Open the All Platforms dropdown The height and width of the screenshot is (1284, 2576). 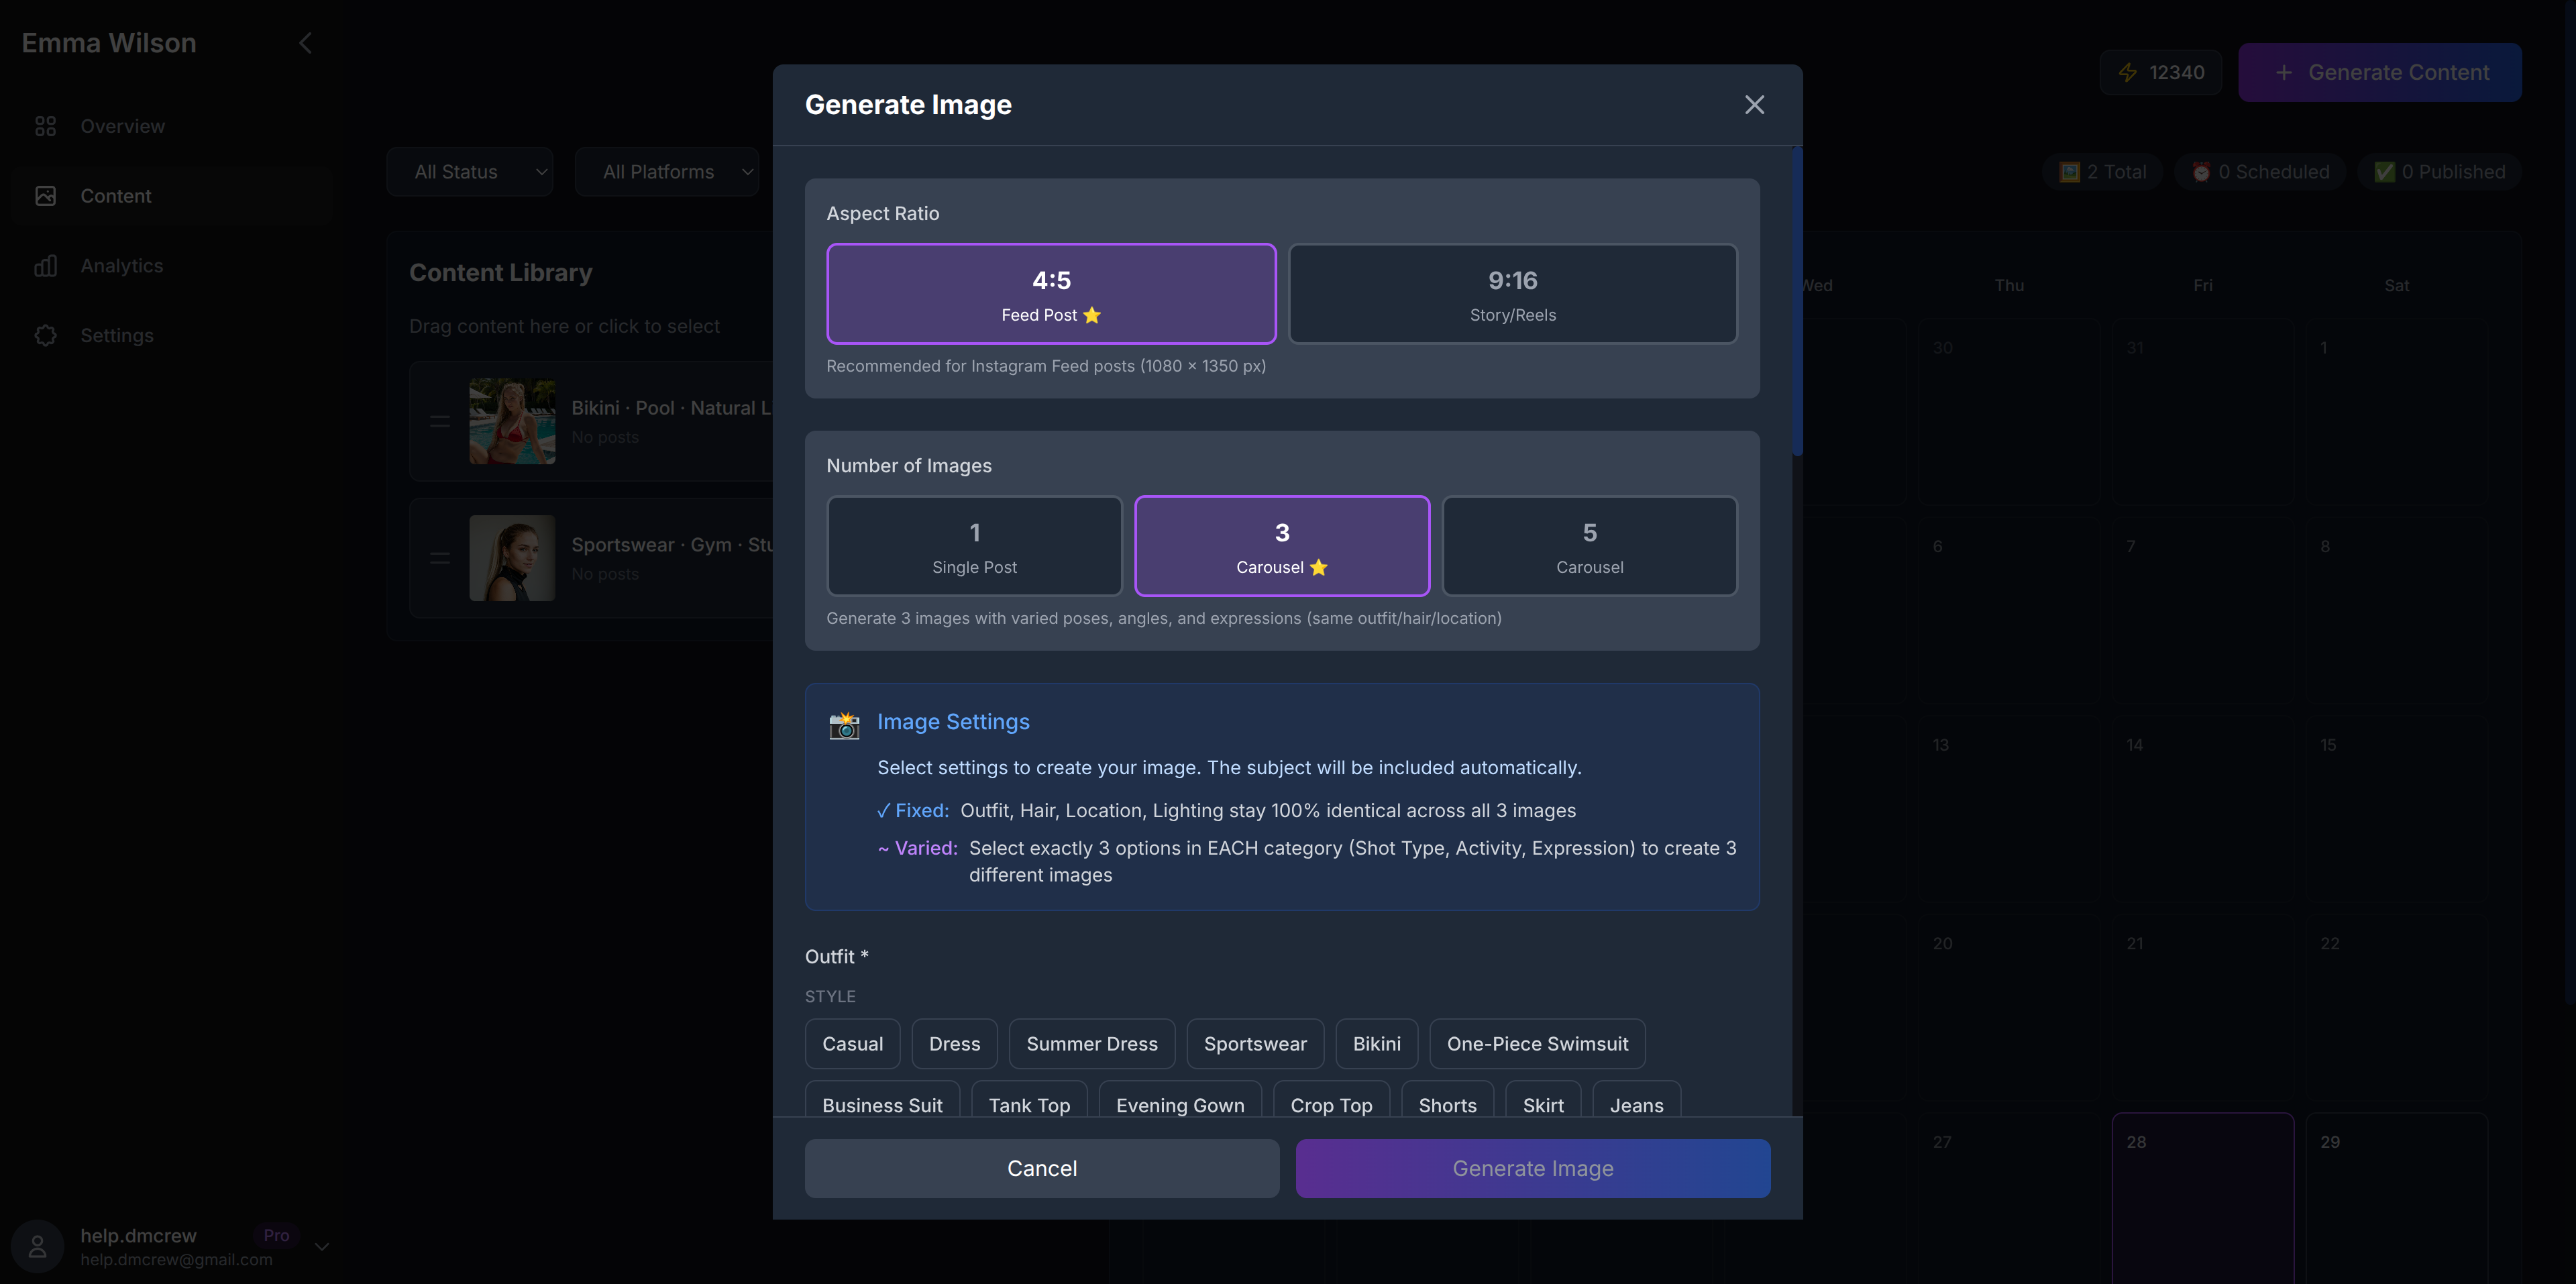pyautogui.click(x=667, y=171)
